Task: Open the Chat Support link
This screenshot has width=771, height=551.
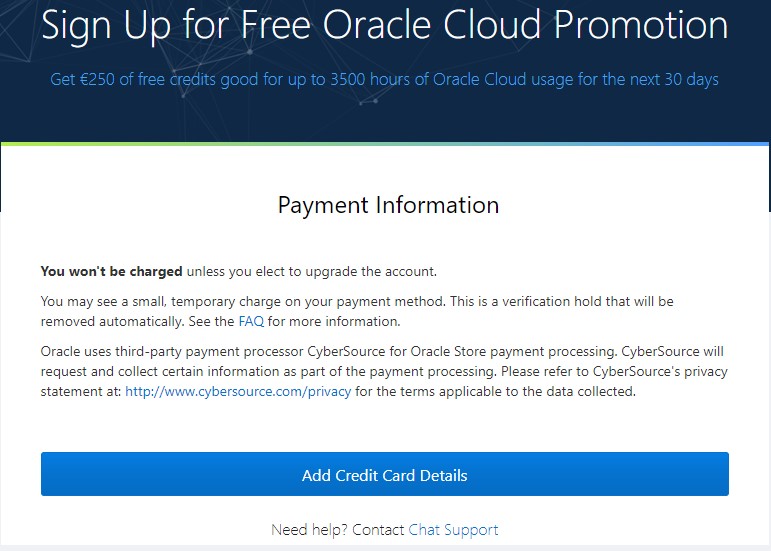Action: tap(453, 530)
